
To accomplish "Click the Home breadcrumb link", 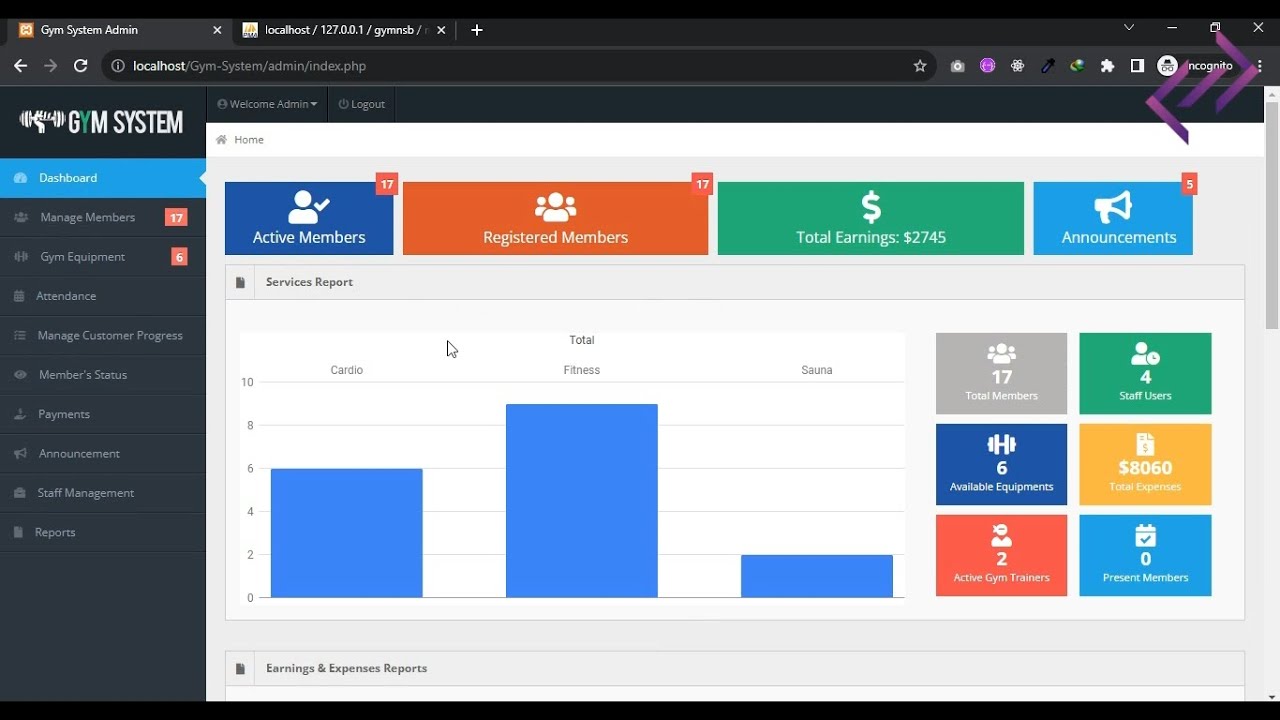I will (249, 140).
